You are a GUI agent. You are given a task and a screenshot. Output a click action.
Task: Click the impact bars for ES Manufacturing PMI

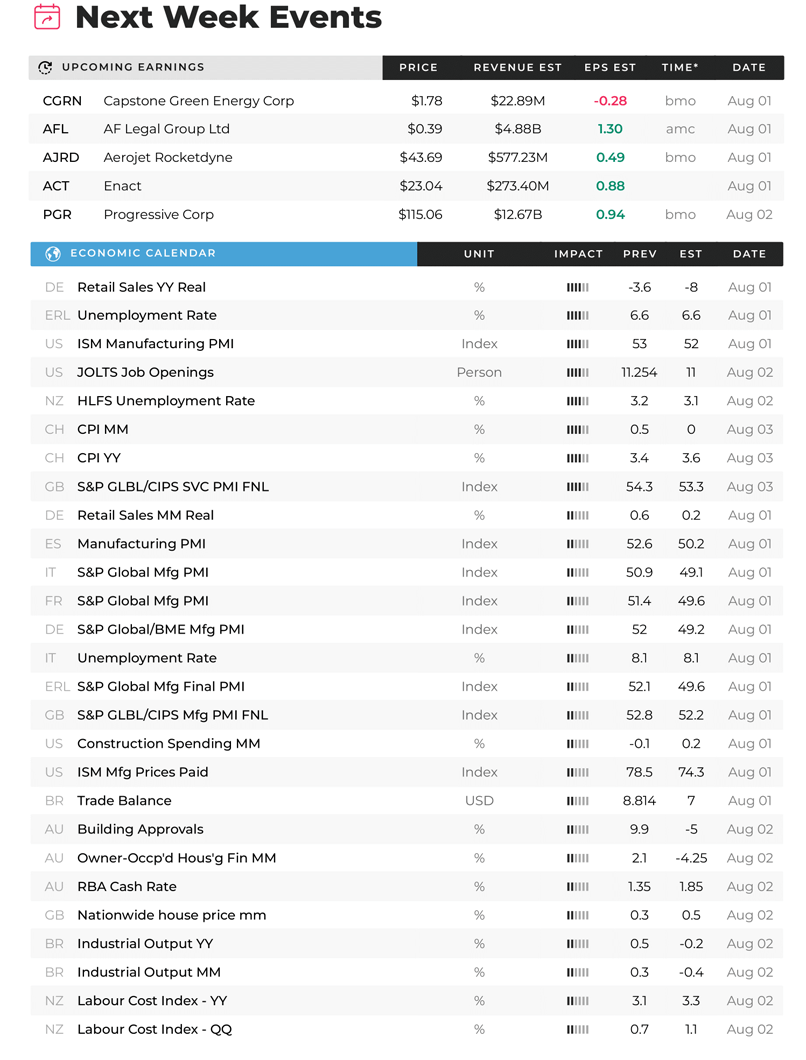click(577, 544)
